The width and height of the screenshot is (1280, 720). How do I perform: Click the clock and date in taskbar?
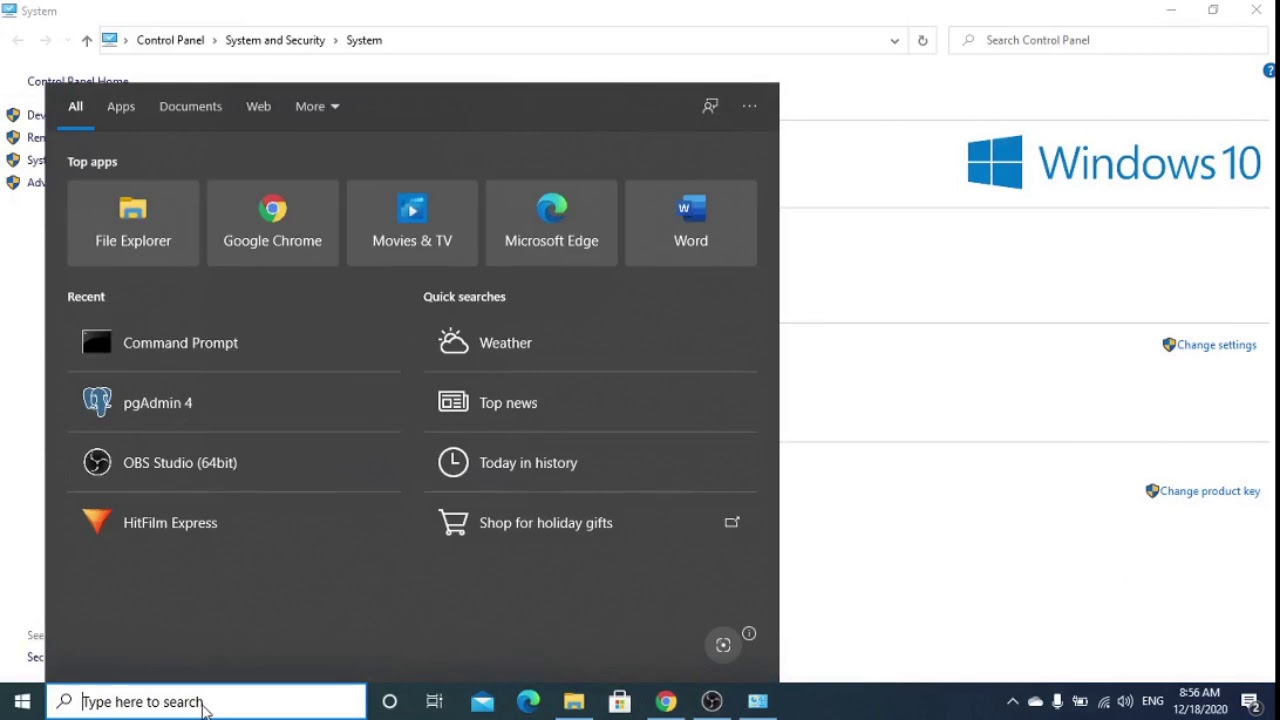coord(1200,702)
